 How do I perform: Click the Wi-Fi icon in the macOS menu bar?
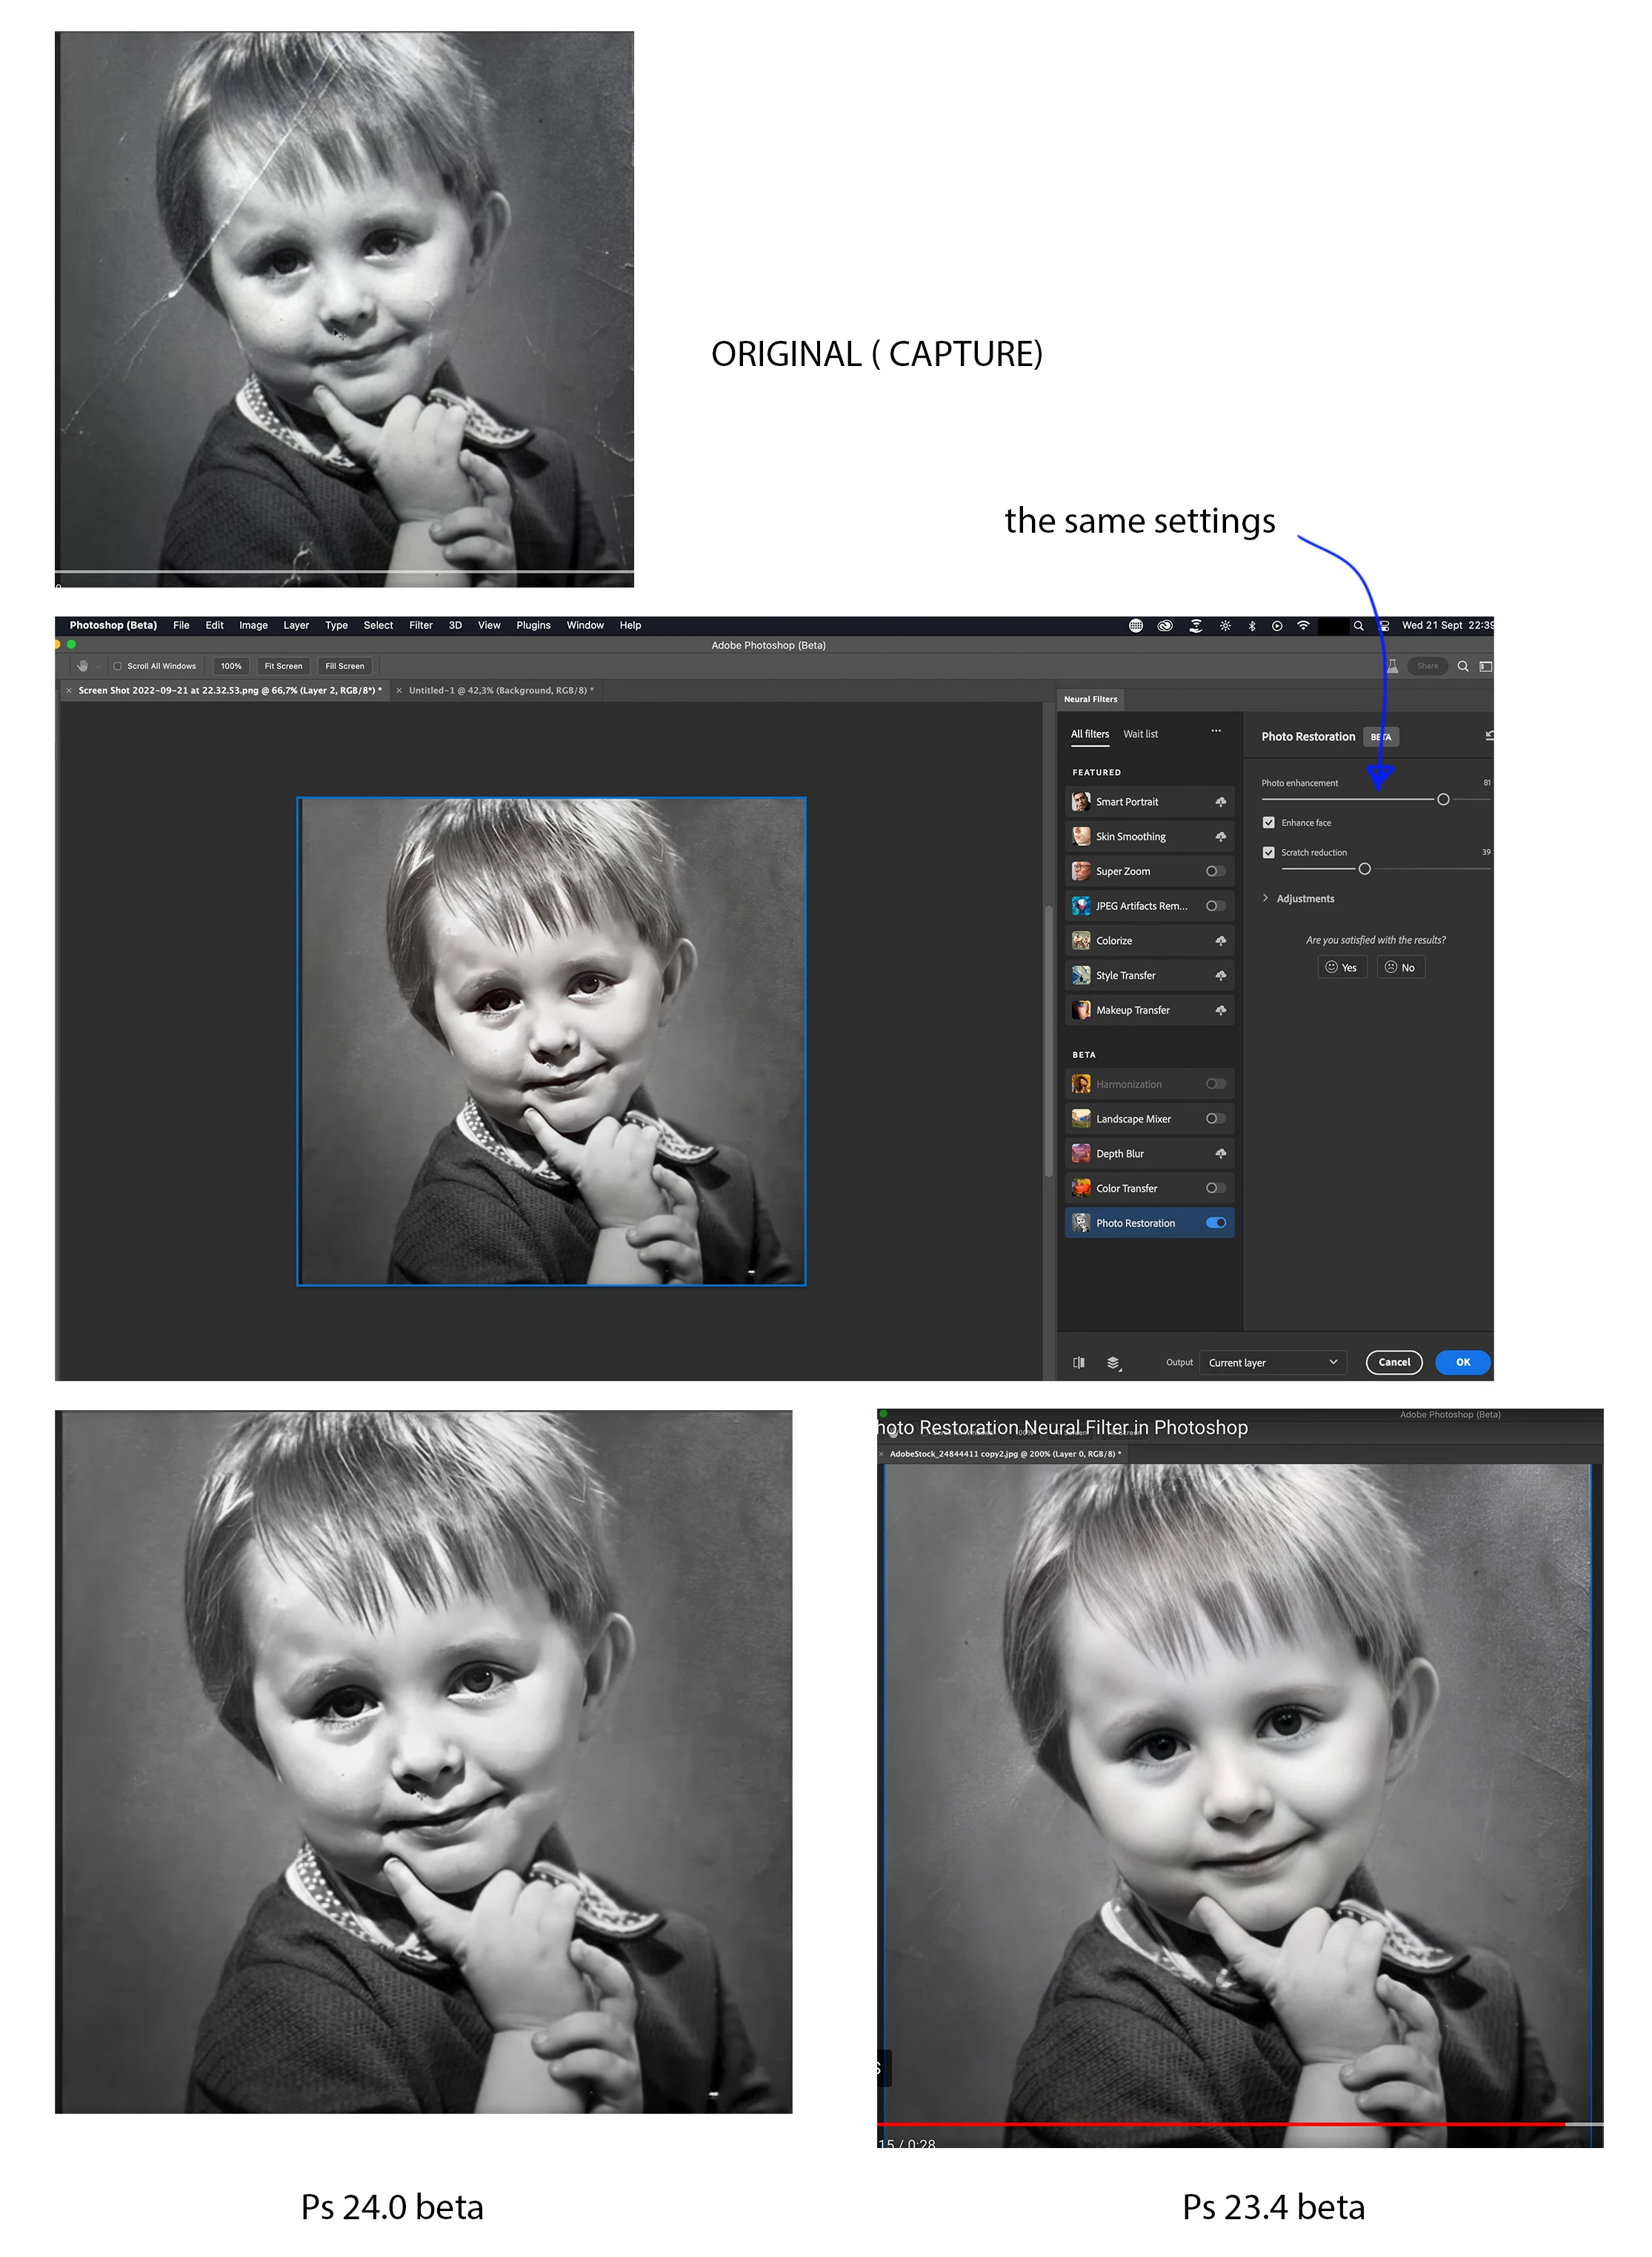click(x=1303, y=625)
